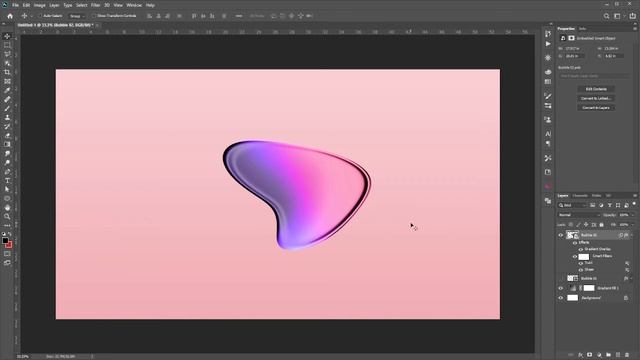Open the Adjustments panel sun icon
The image size is (640, 360).
tap(548, 58)
